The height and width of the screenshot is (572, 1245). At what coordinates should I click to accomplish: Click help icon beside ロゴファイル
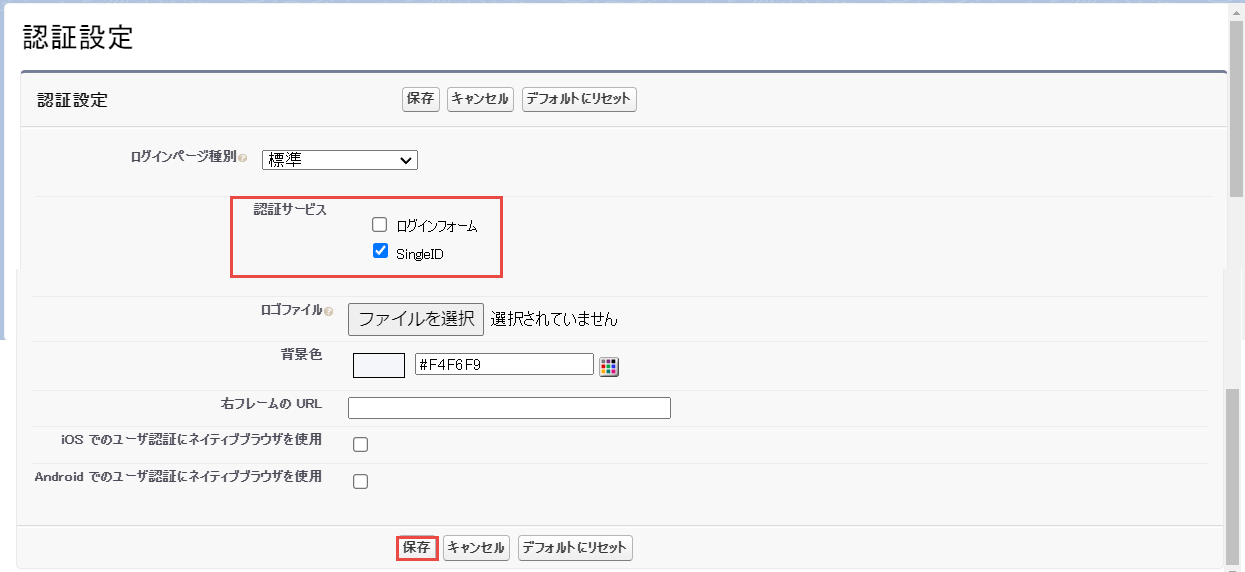(x=328, y=312)
